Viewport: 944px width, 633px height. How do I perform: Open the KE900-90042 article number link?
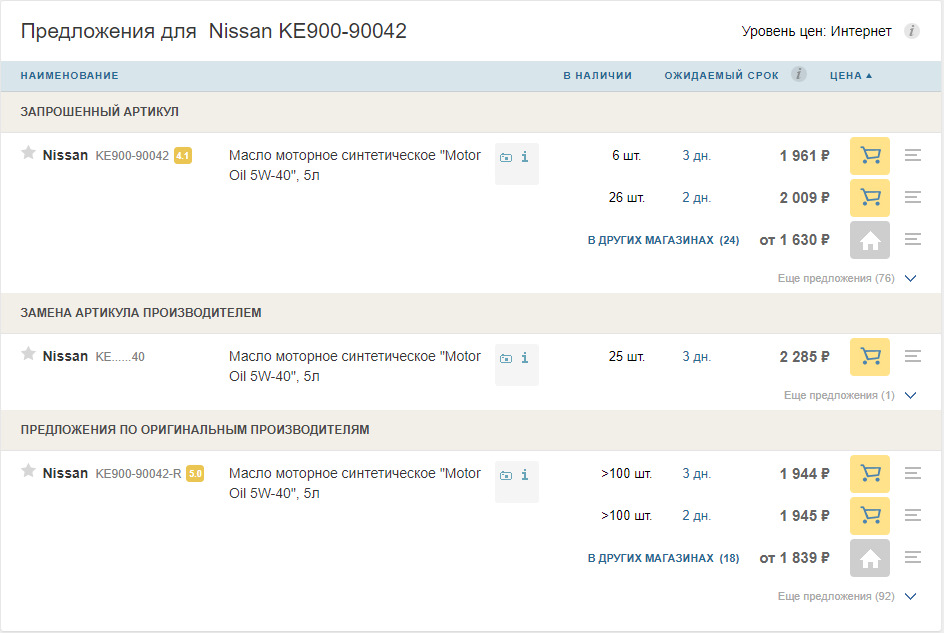coord(132,156)
